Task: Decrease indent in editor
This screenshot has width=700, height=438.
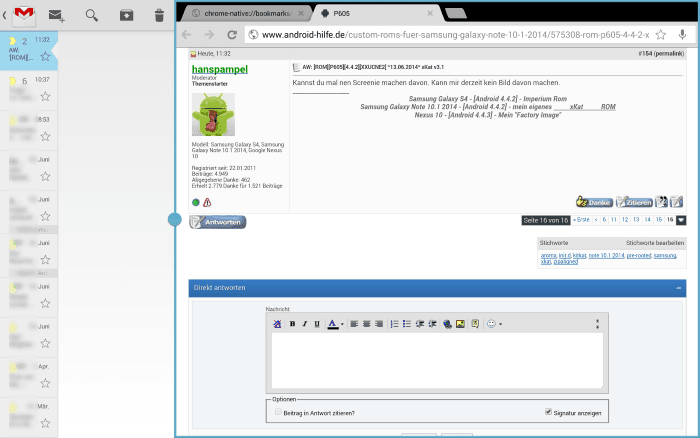Action: 420,324
